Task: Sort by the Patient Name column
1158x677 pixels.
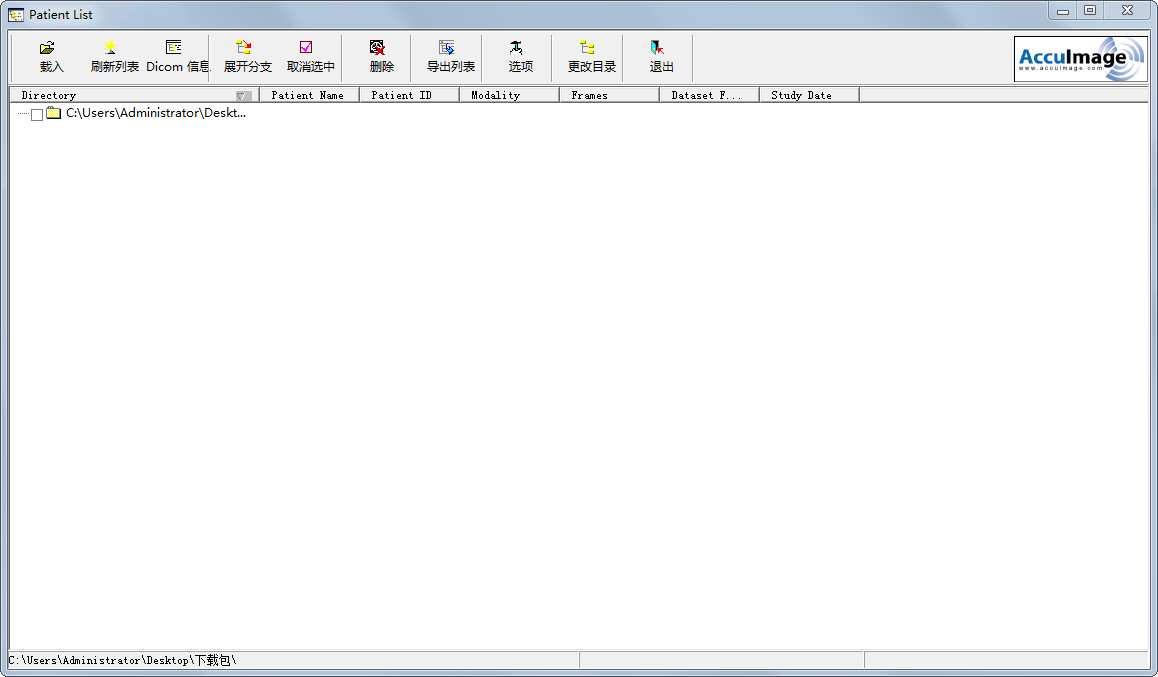Action: coord(308,94)
